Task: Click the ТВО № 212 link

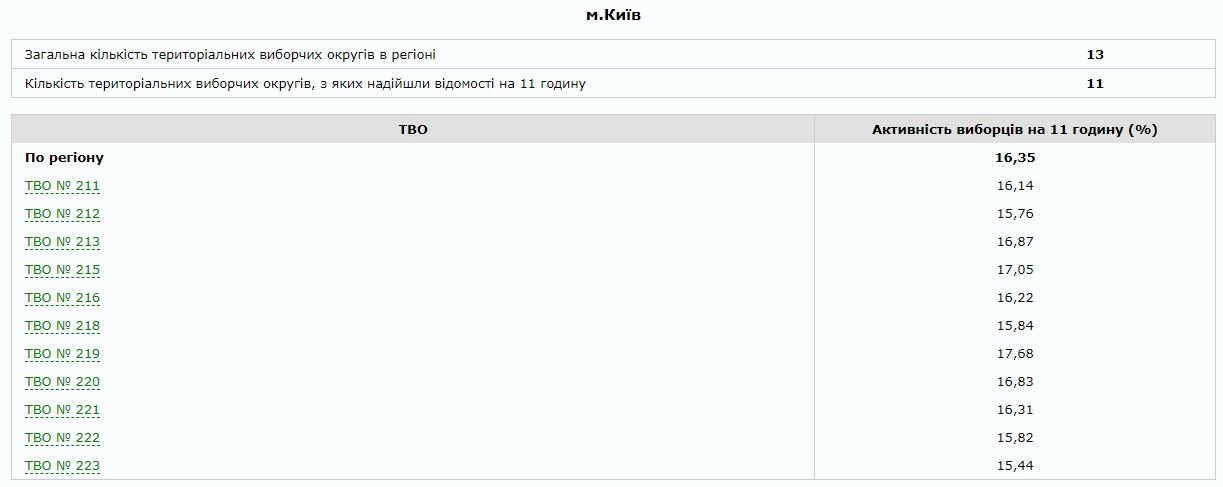Action: [62, 214]
